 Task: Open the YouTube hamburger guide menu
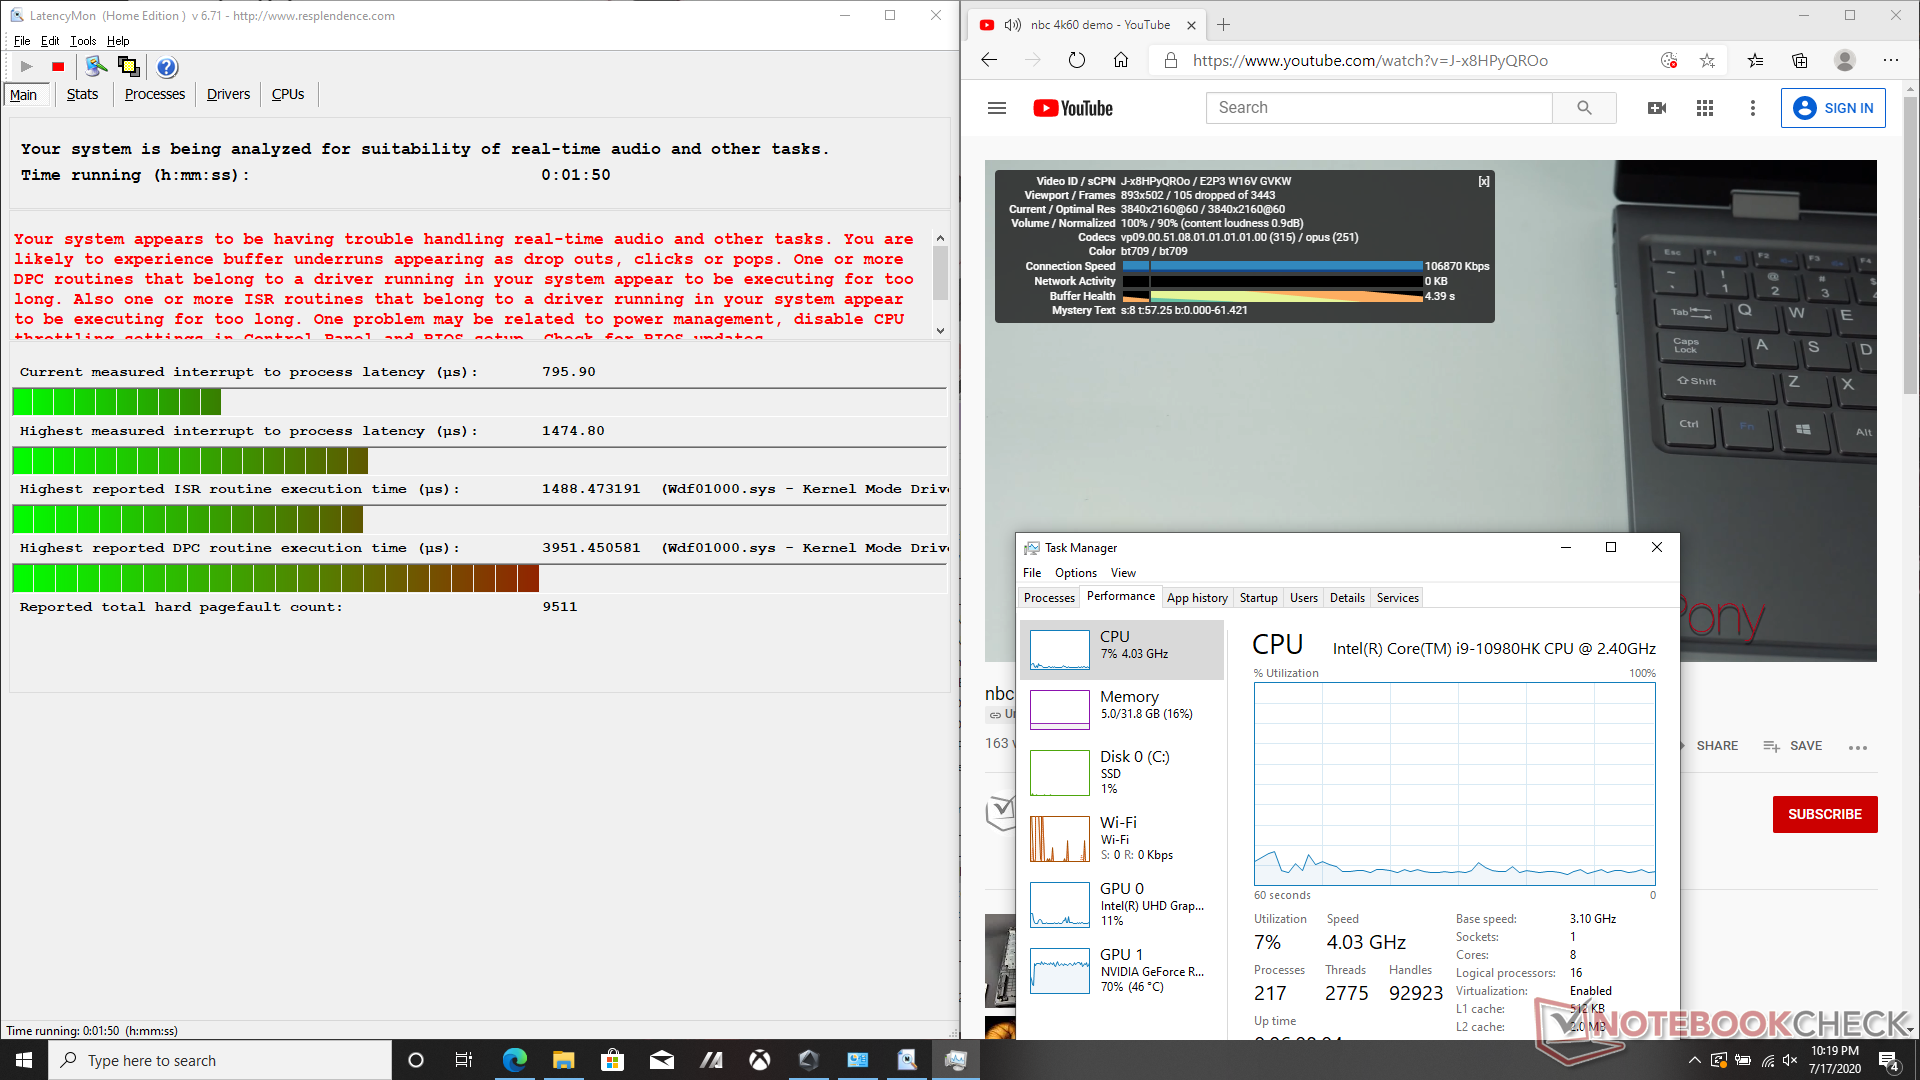click(x=996, y=108)
